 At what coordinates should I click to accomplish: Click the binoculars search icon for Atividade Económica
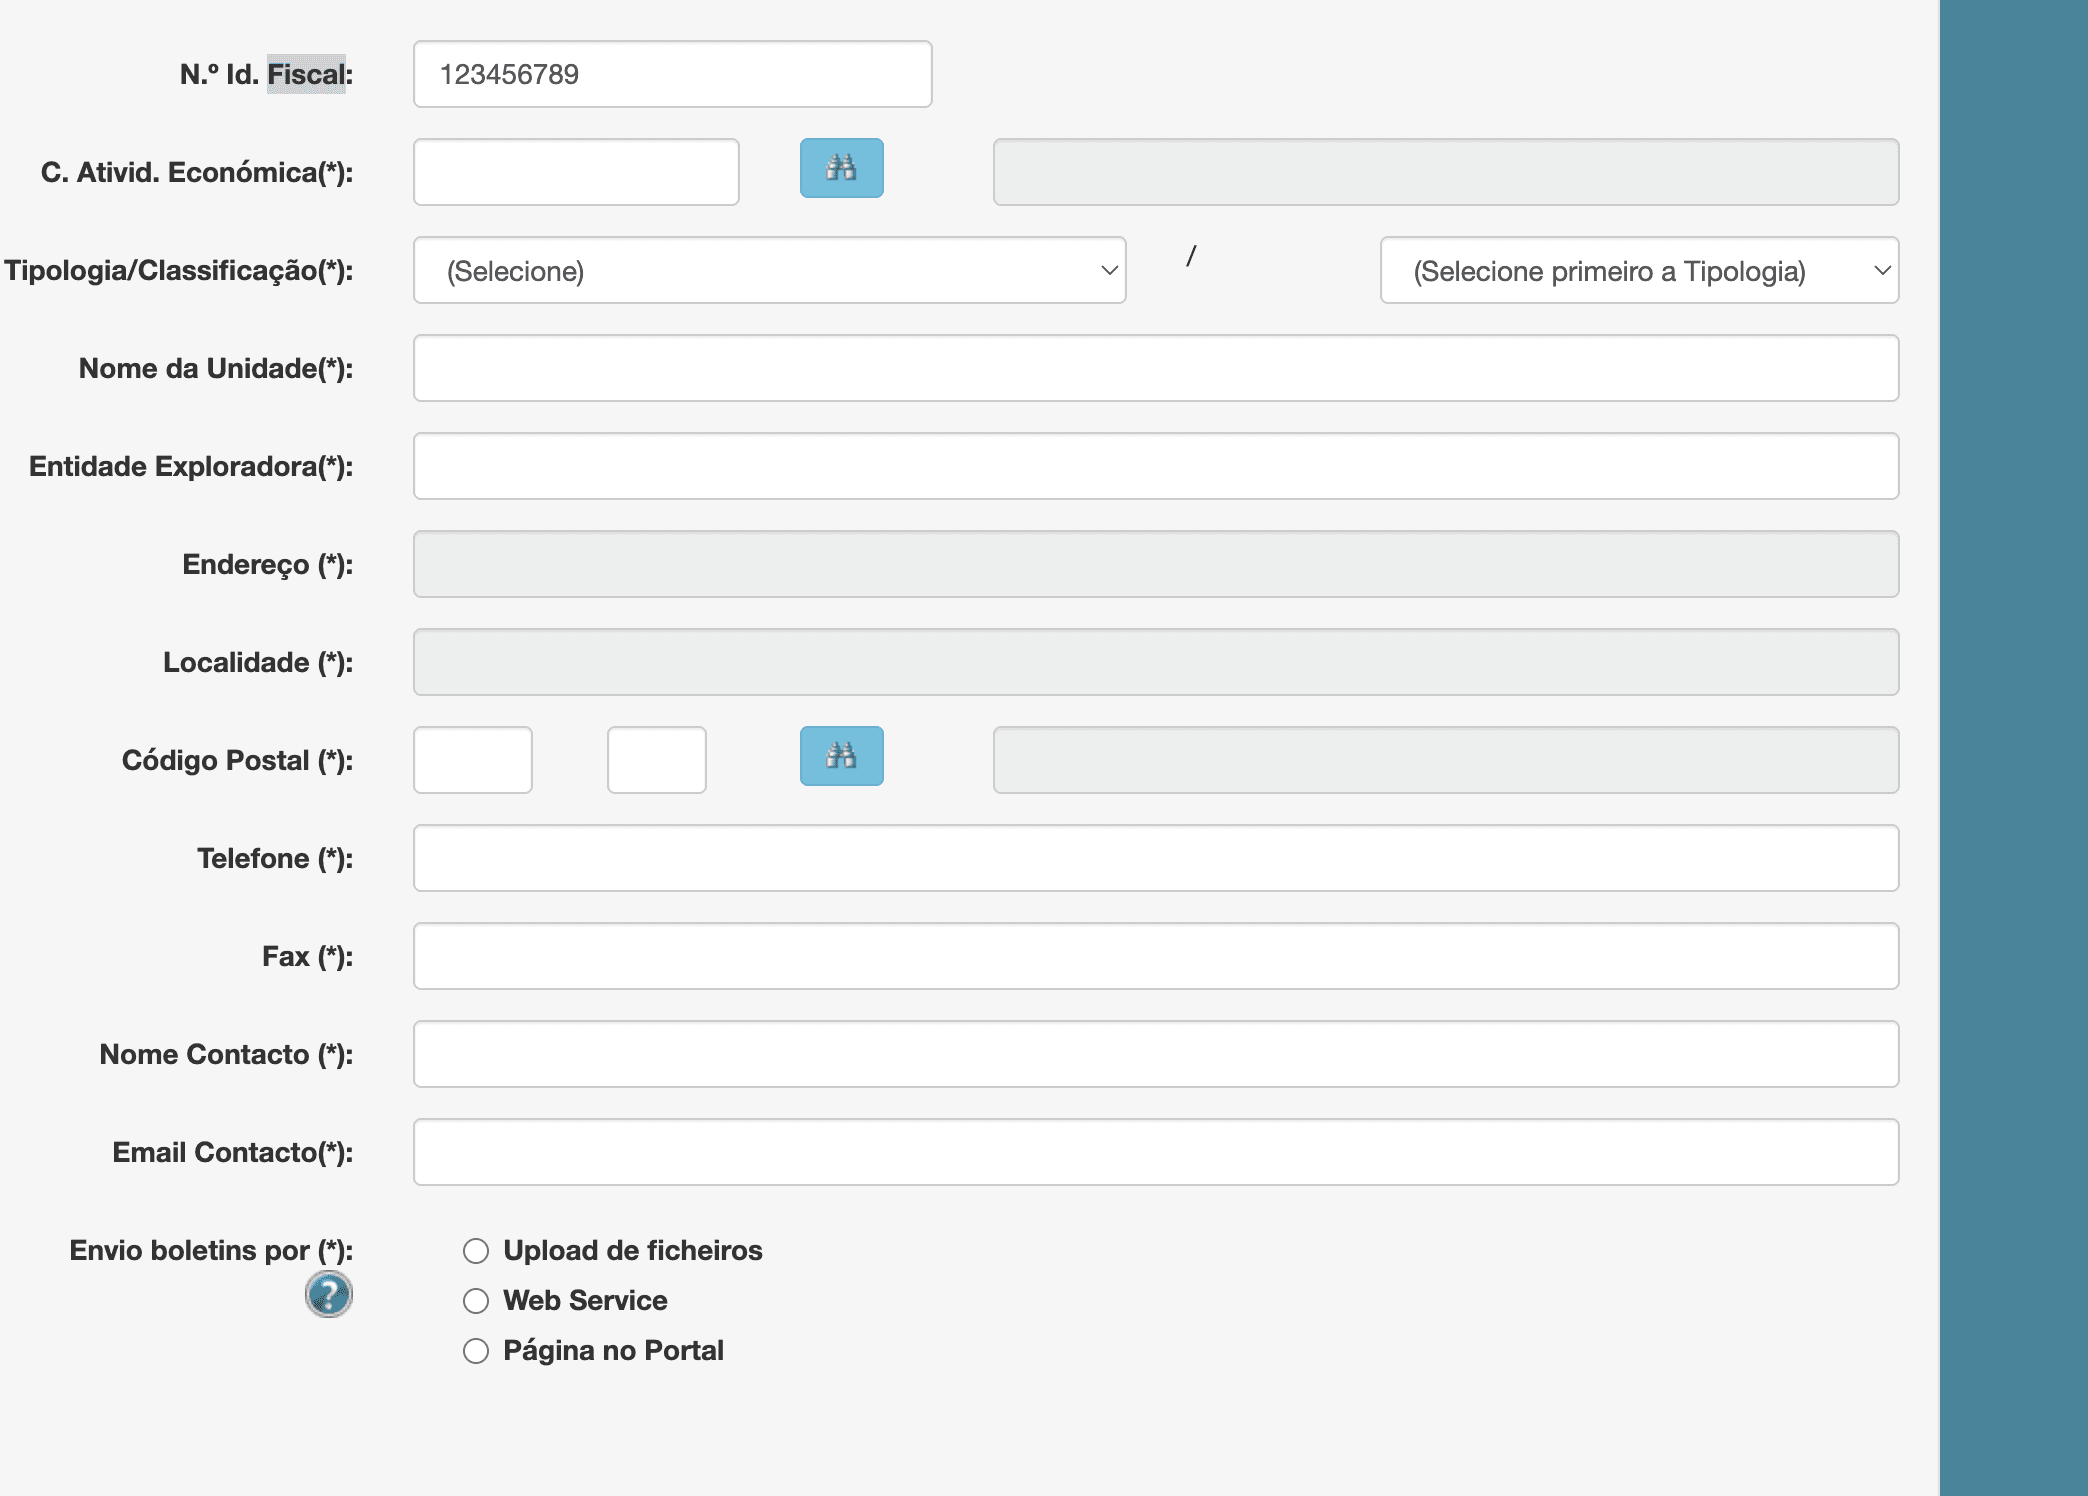pos(841,168)
